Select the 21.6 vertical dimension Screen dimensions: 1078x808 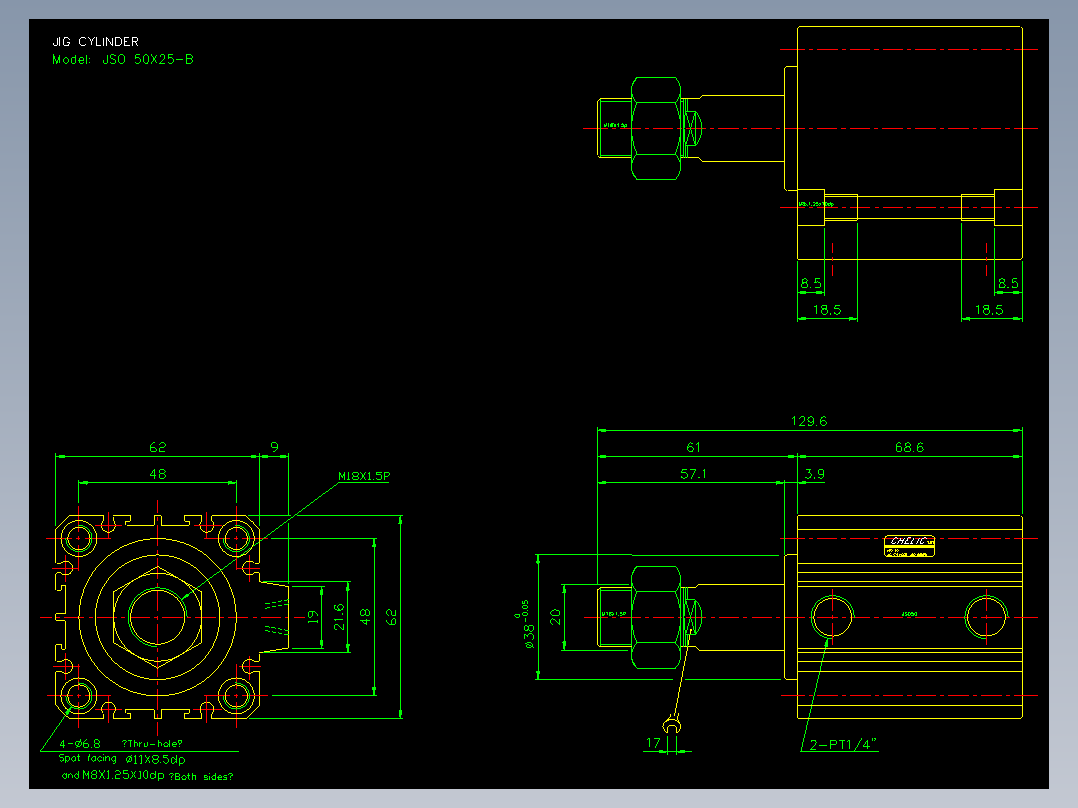coord(339,617)
